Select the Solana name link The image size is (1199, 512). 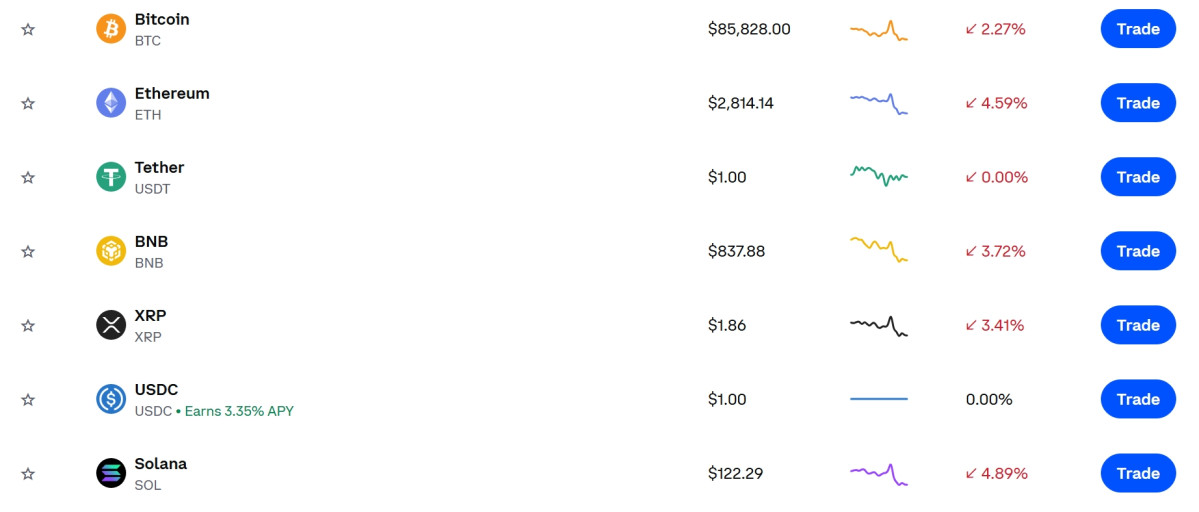pyautogui.click(x=160, y=463)
